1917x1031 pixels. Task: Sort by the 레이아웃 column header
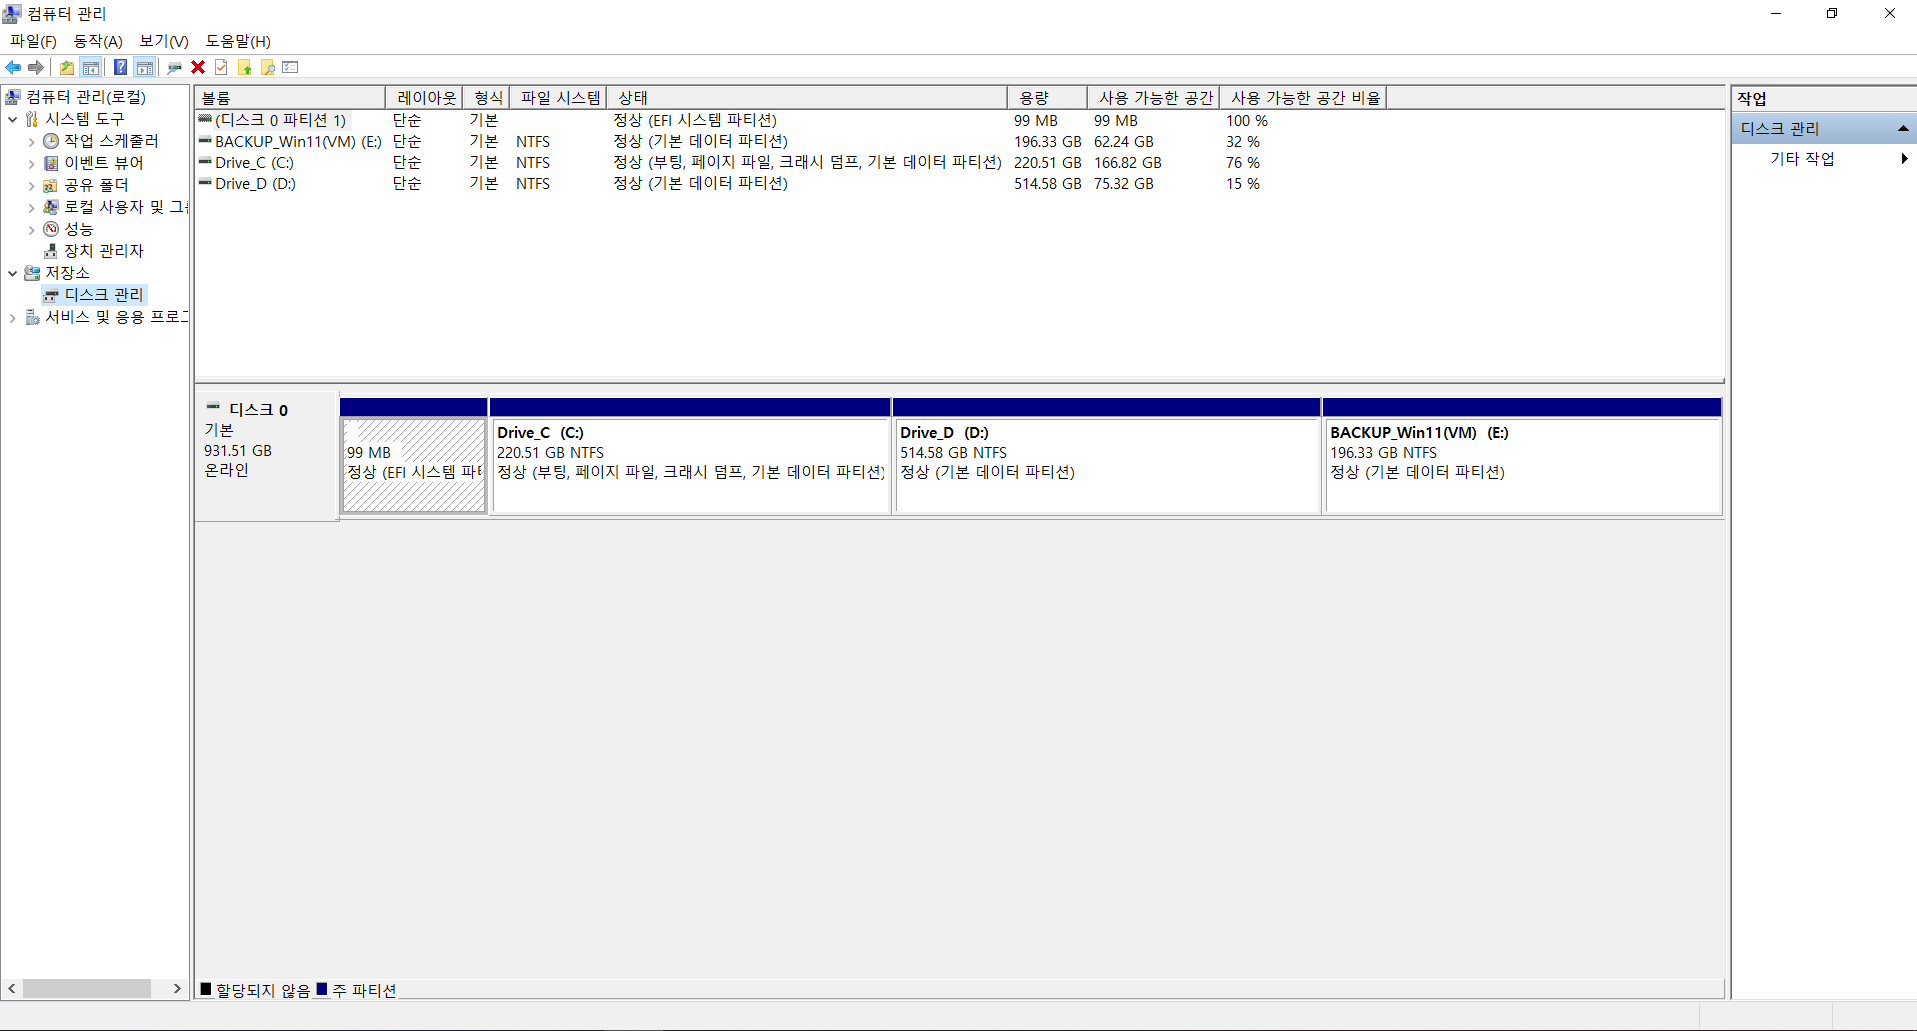(424, 97)
